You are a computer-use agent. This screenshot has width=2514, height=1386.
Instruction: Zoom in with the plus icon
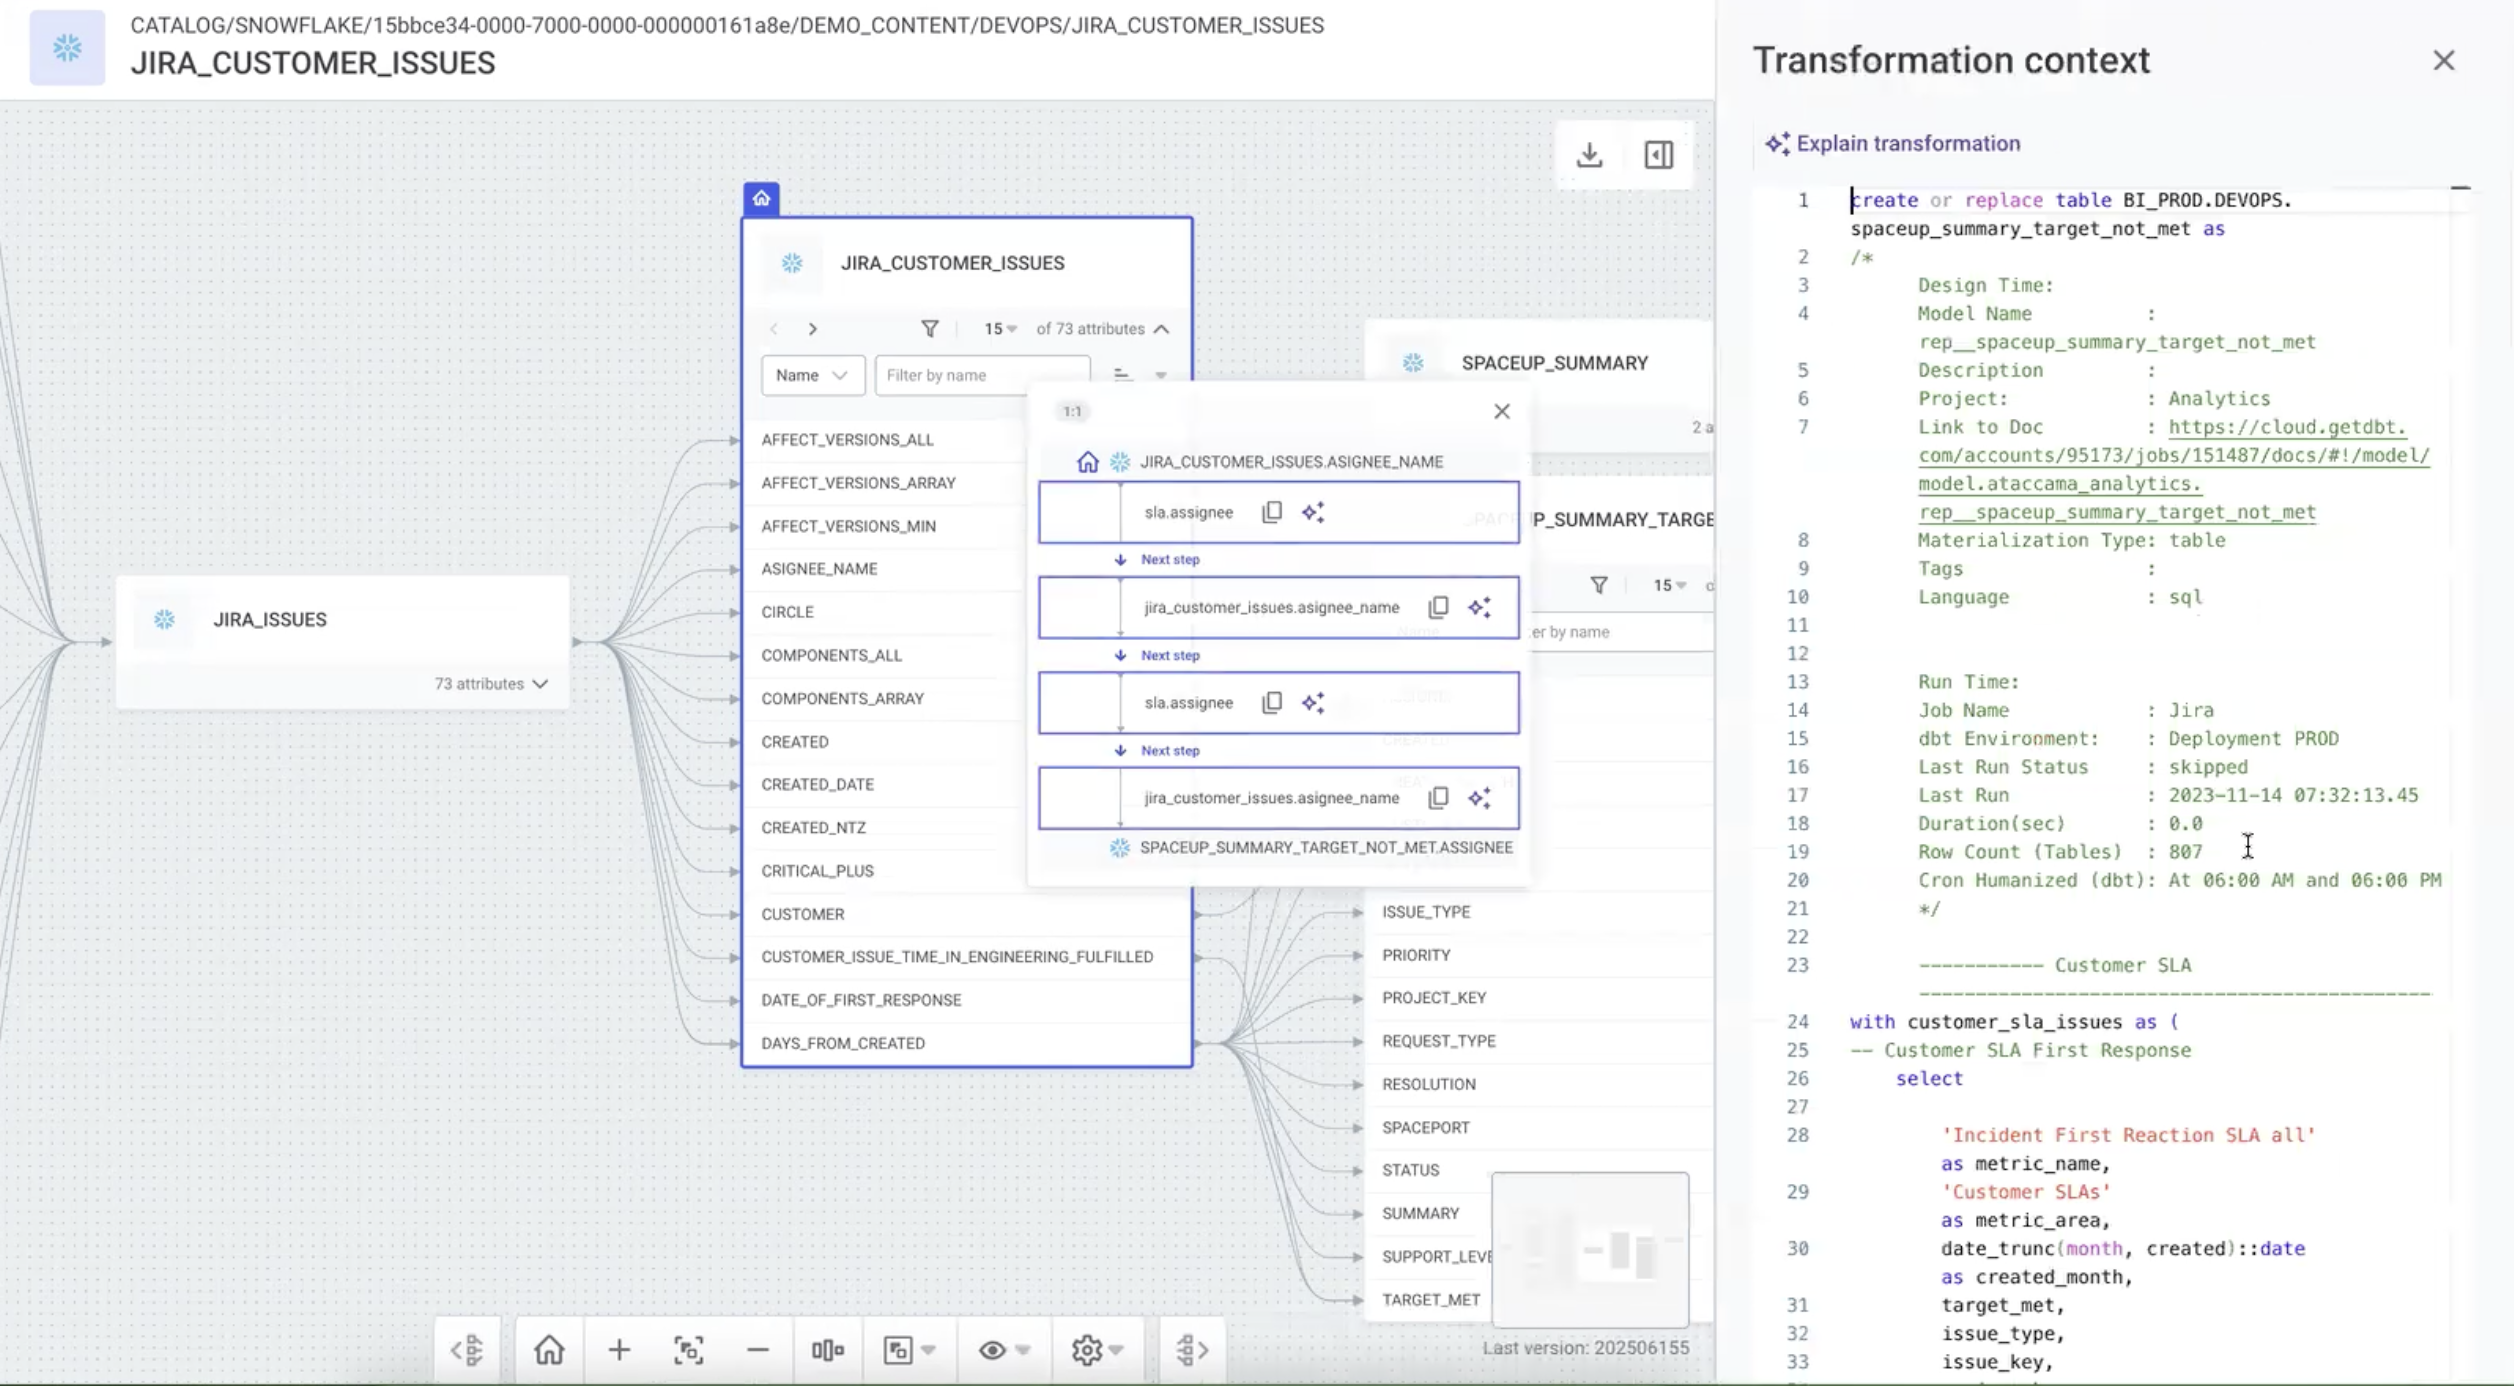coord(619,1349)
